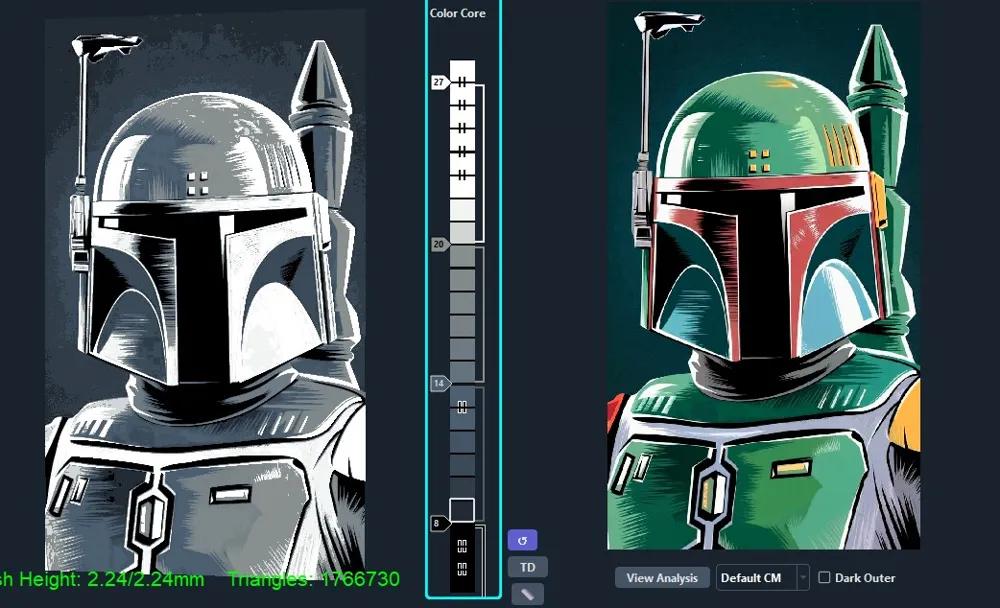Select the layer 27 slider handle
The width and height of the screenshot is (1000, 608).
click(x=439, y=82)
